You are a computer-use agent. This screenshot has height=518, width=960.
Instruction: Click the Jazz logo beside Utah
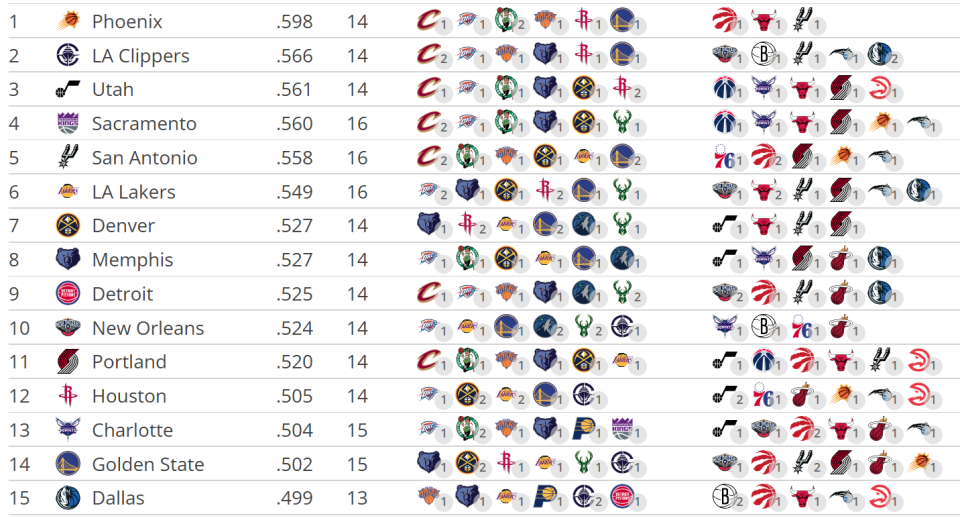68,89
